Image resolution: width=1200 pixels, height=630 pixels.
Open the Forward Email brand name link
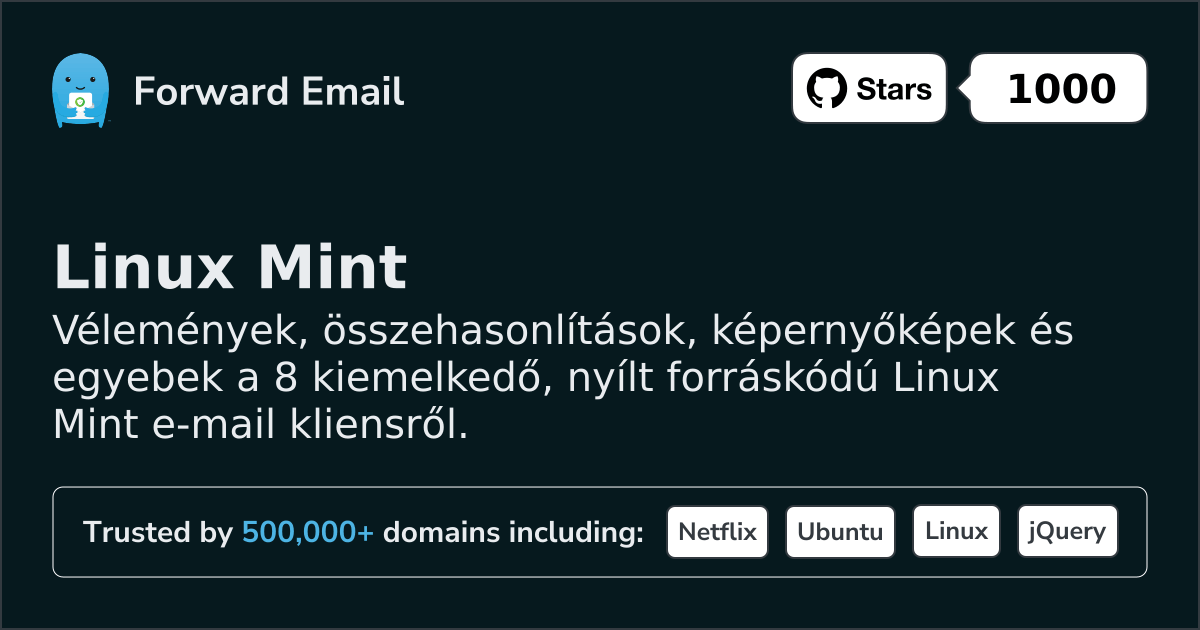point(268,92)
